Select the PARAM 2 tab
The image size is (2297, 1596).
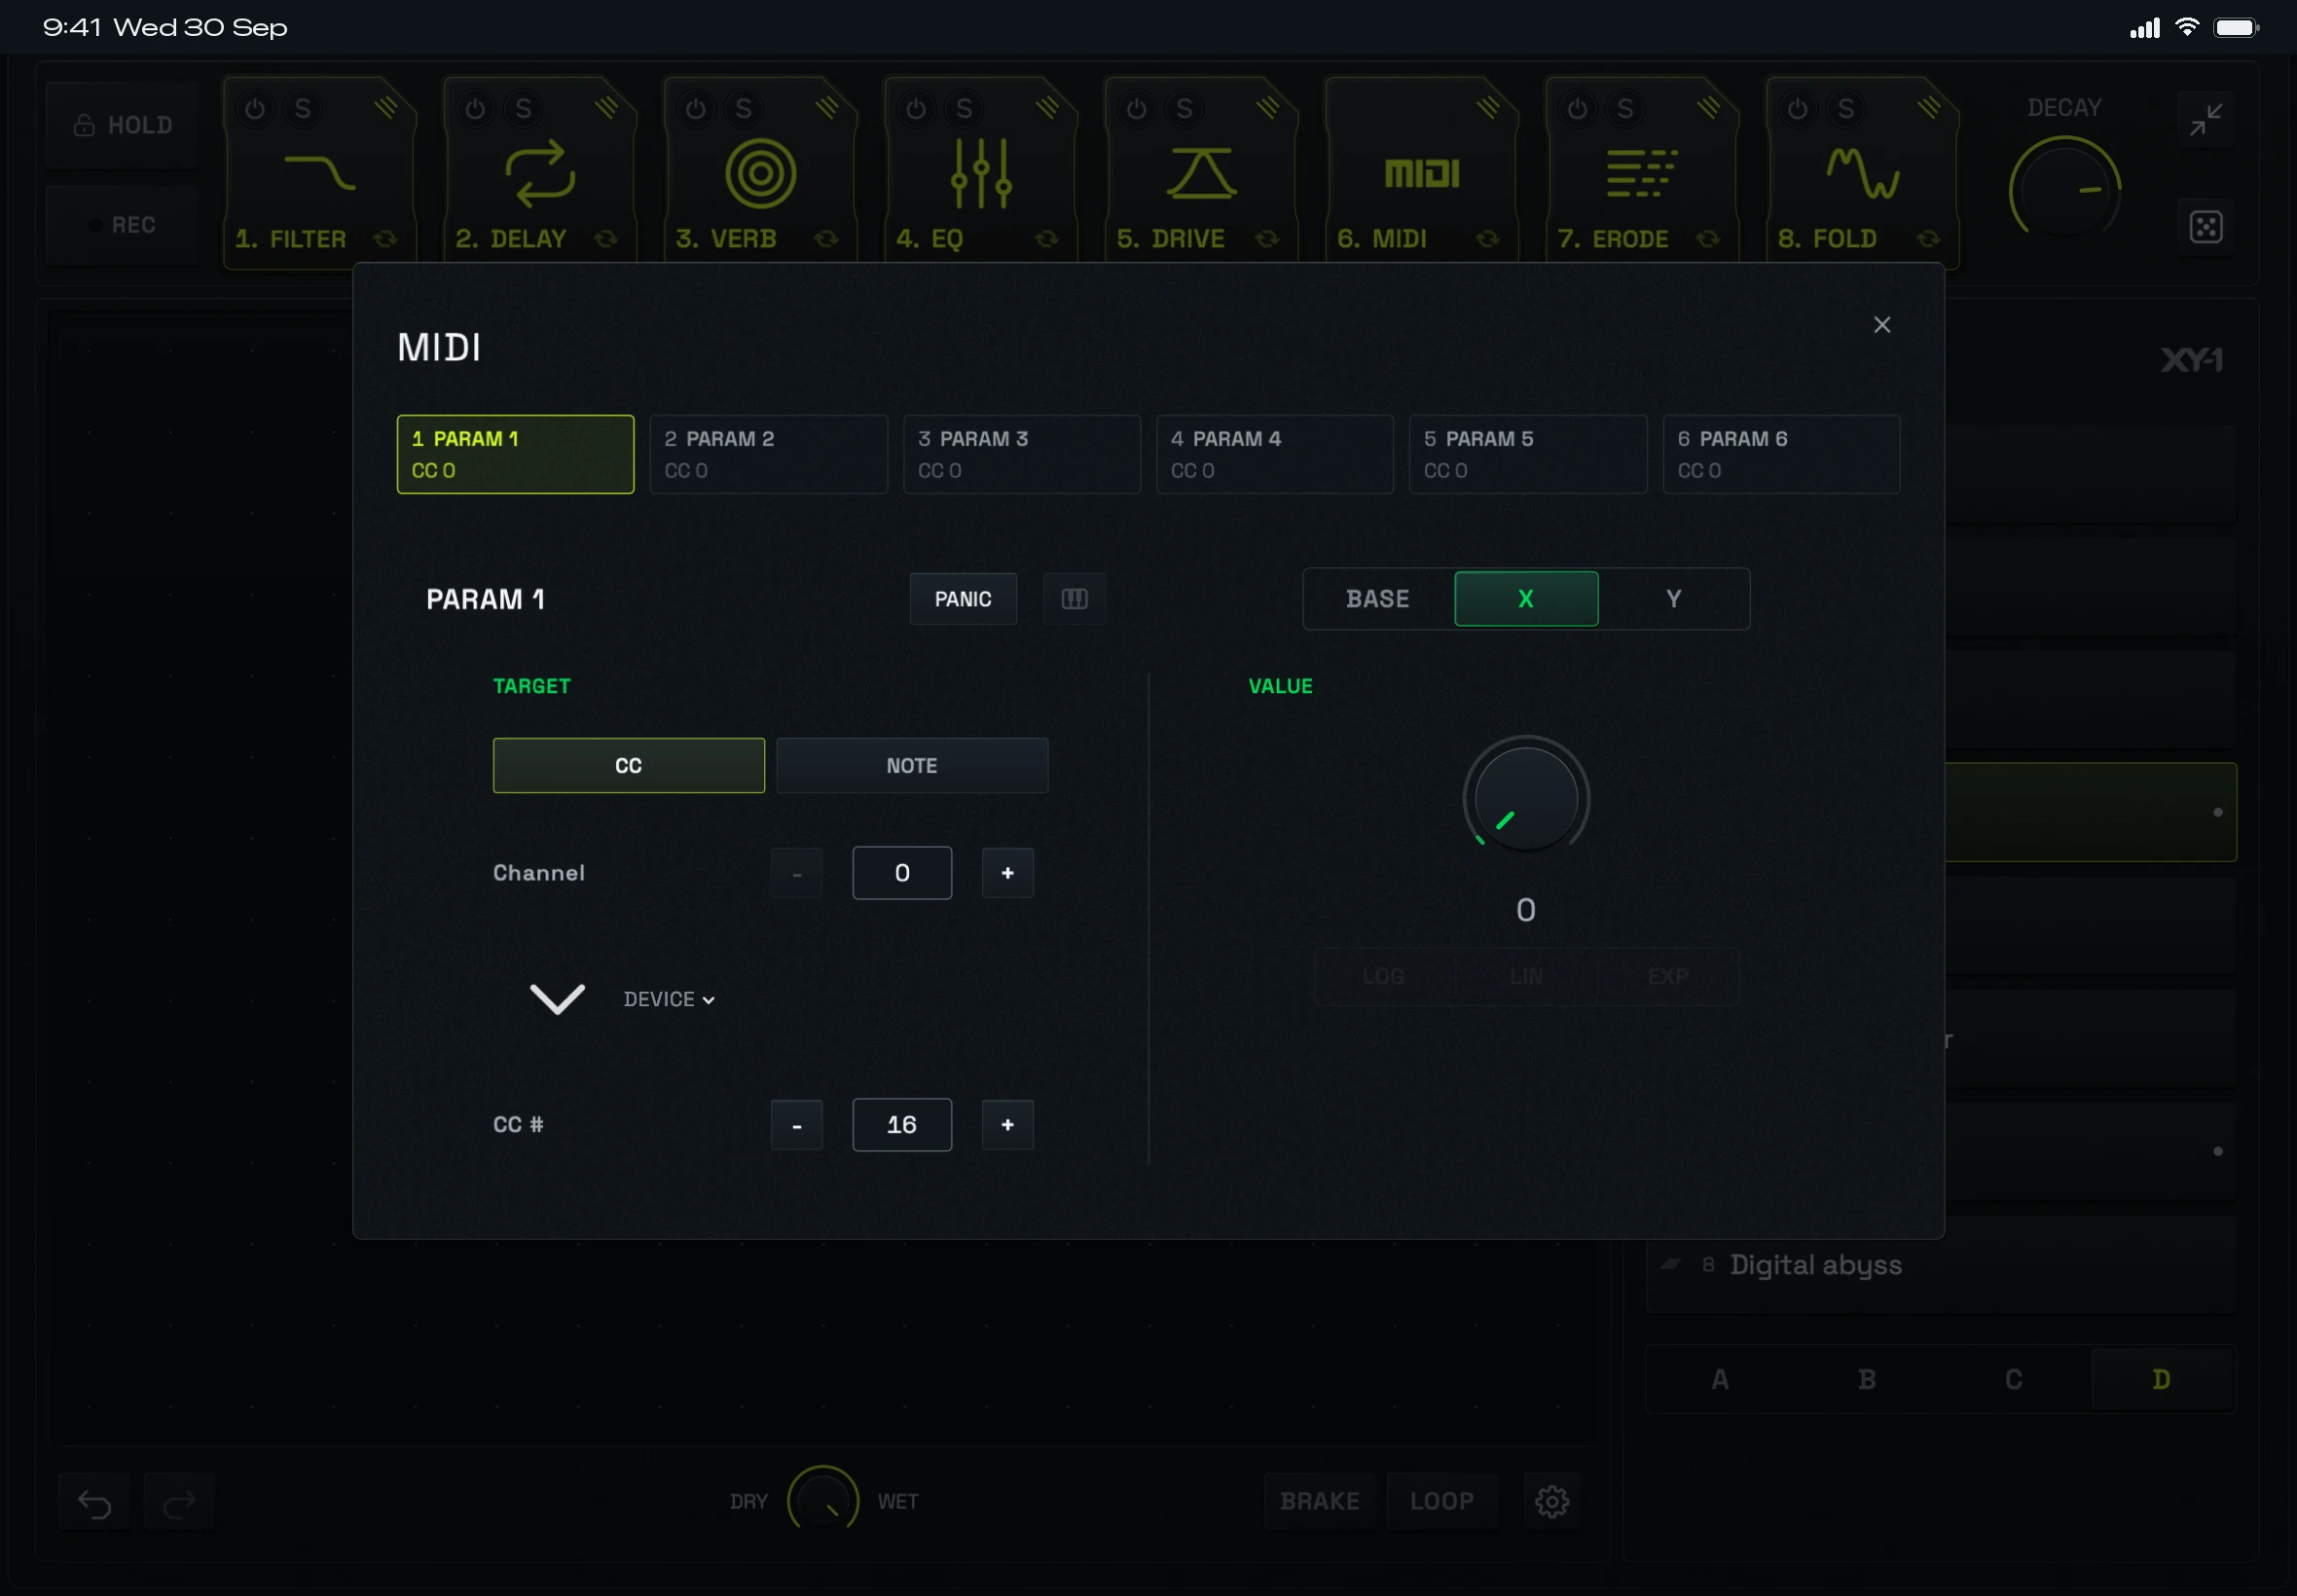coord(768,454)
